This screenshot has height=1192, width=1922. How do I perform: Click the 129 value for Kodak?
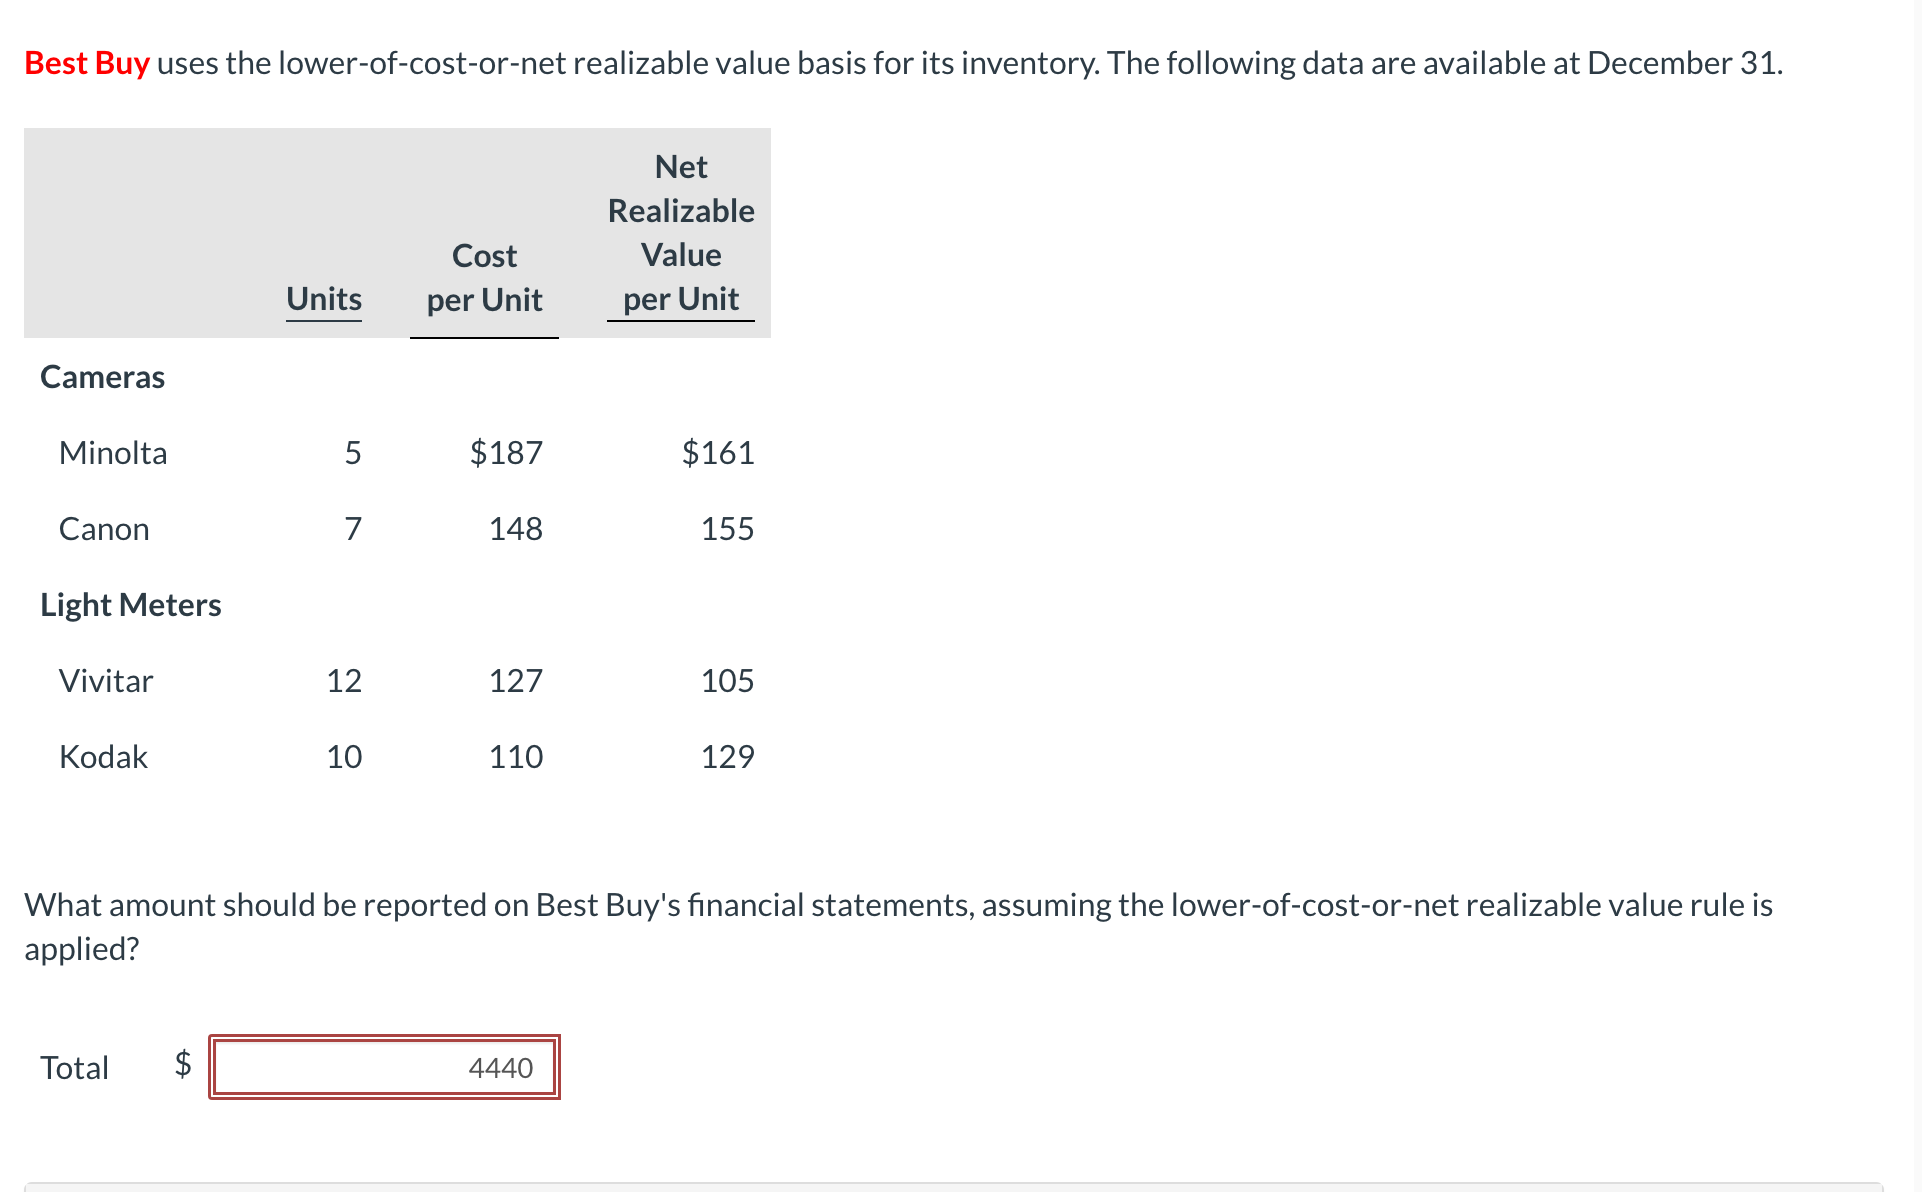click(x=728, y=756)
